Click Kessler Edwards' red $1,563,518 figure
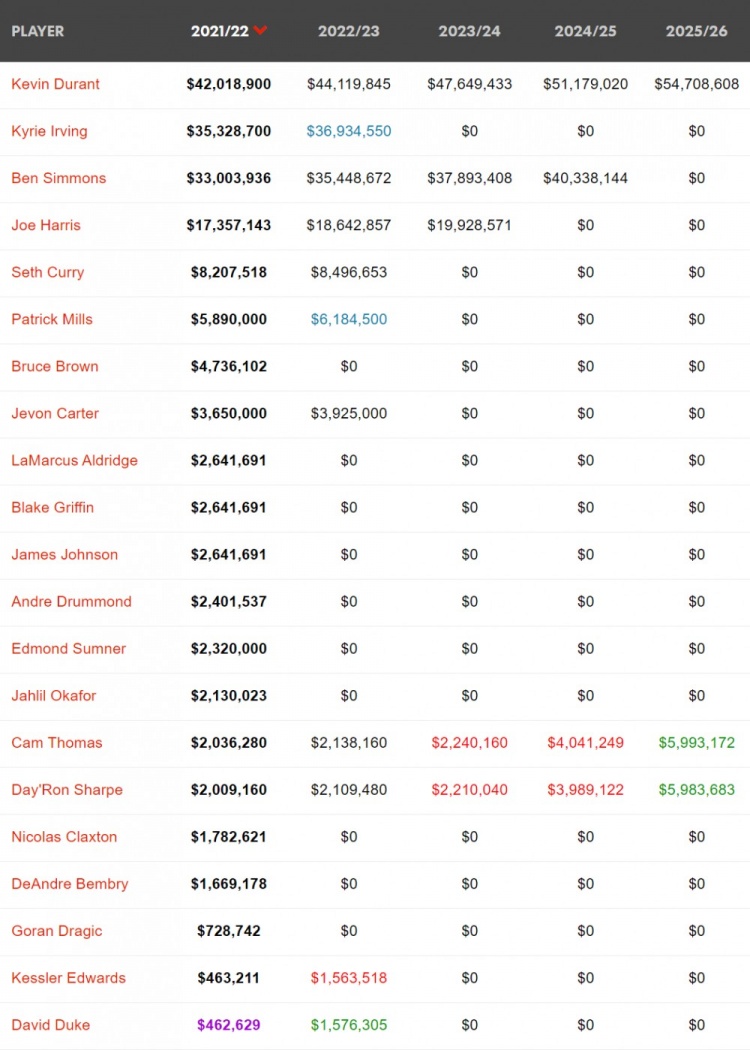 coord(349,977)
